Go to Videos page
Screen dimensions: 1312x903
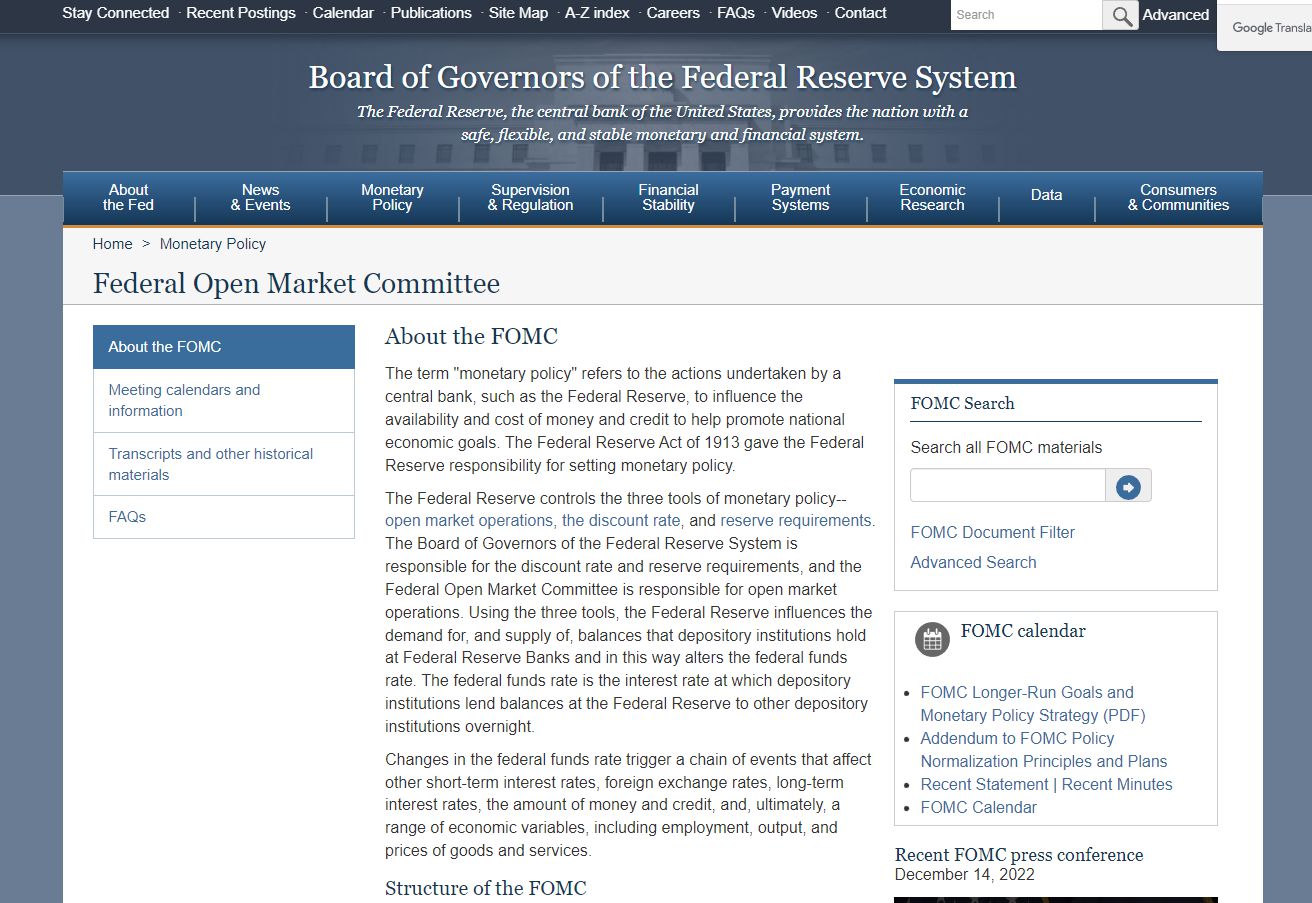(x=794, y=13)
